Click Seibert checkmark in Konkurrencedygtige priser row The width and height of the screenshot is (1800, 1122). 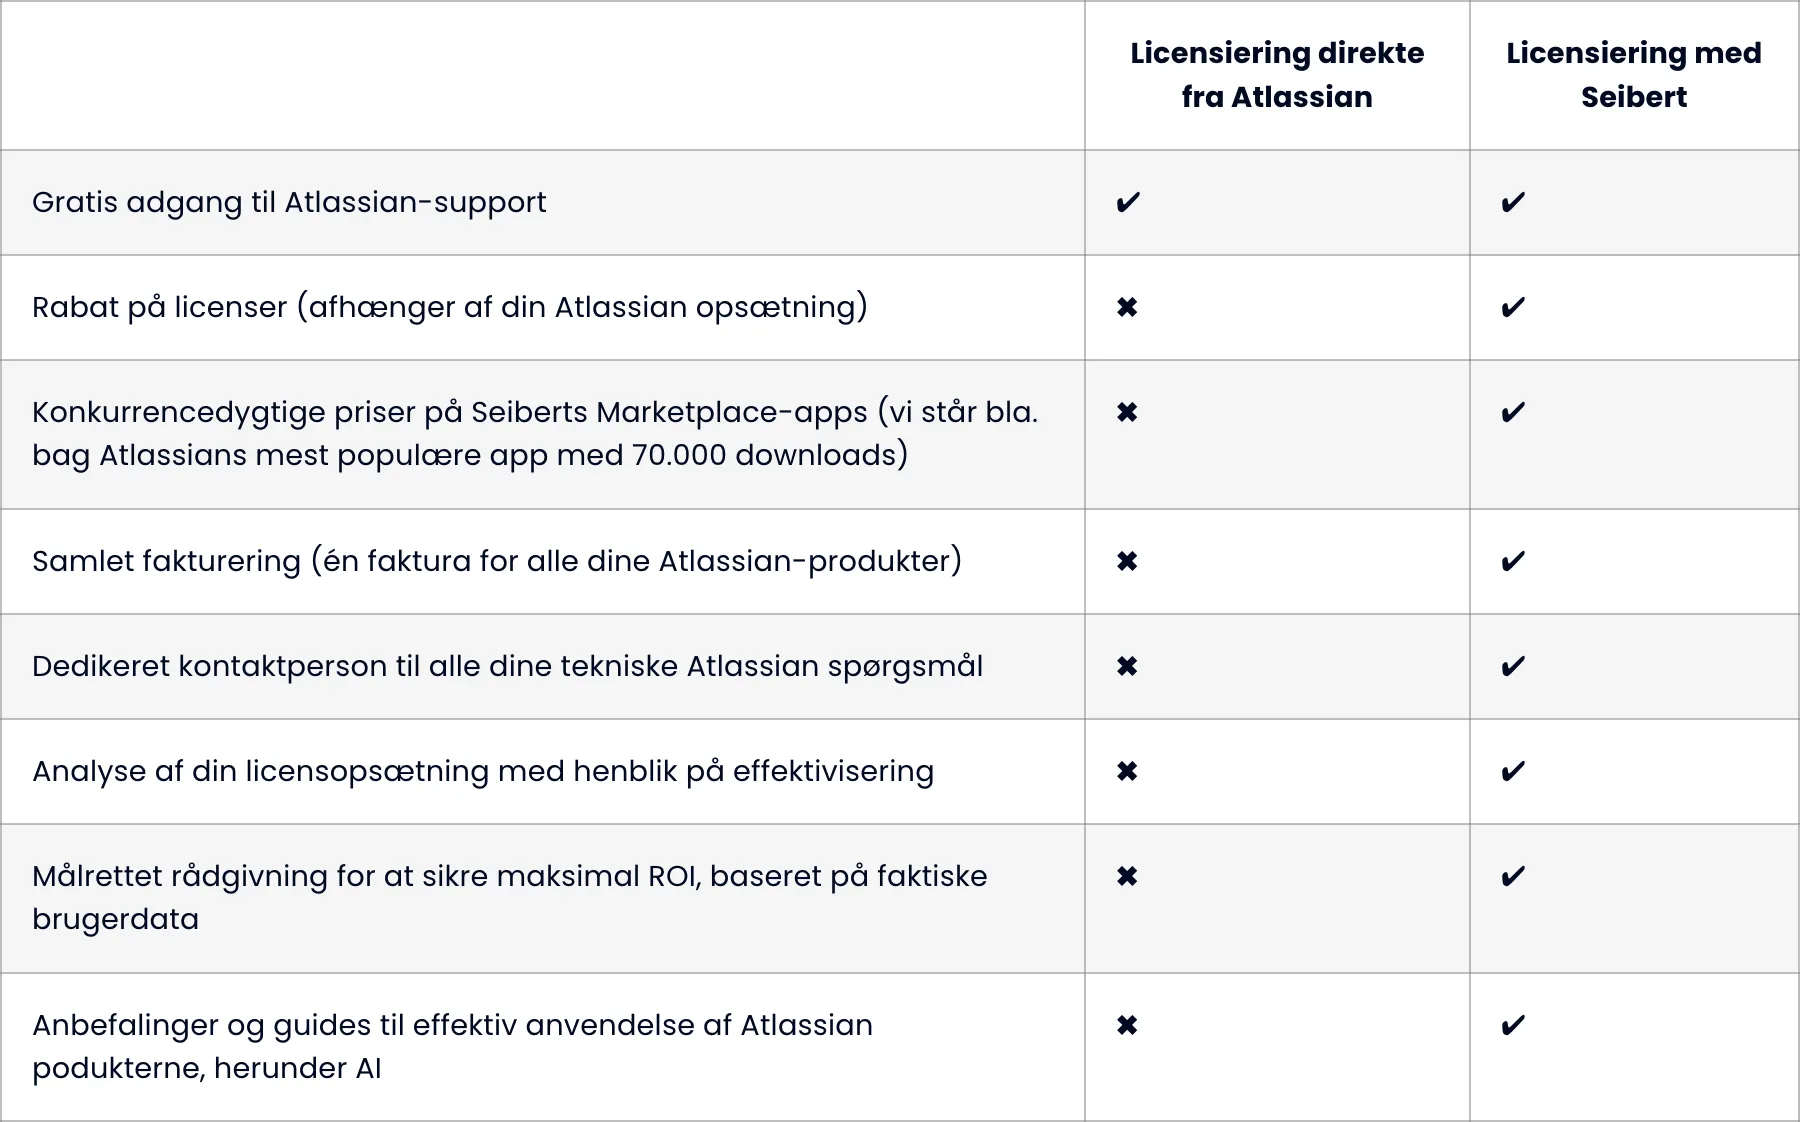pyautogui.click(x=1513, y=412)
